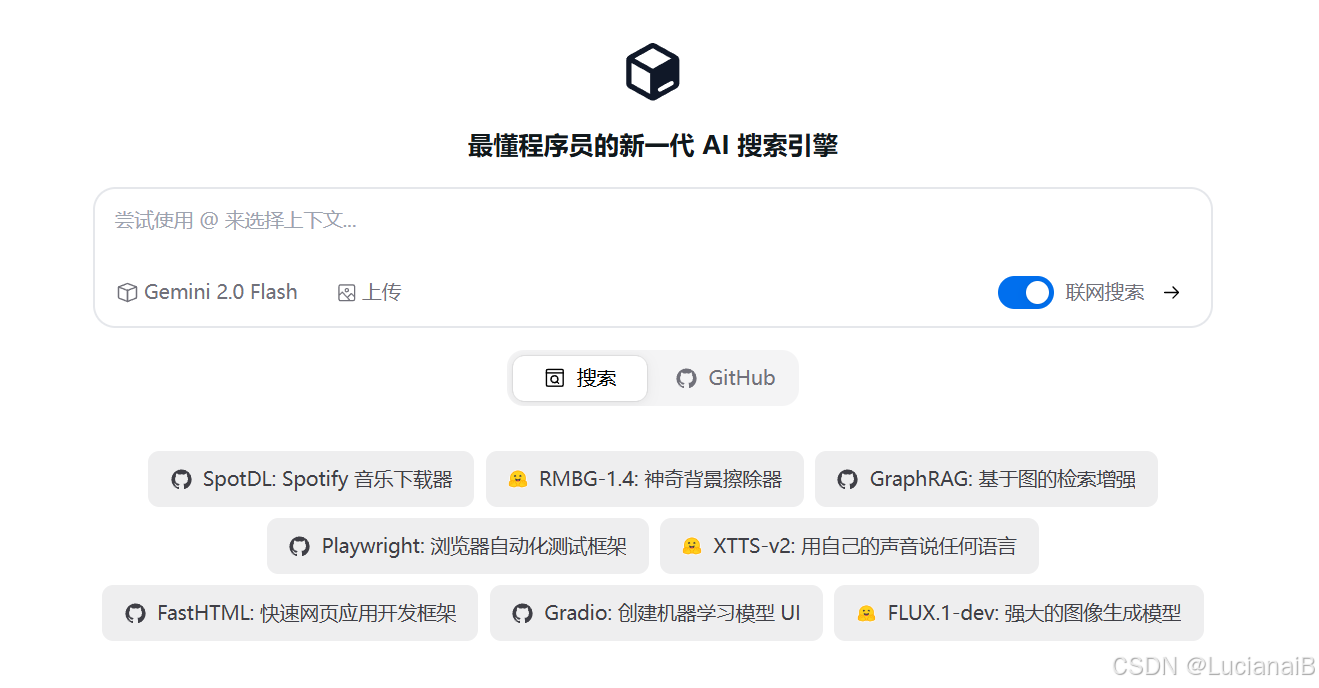Choose RMBG-1.4: 神奇背景擦除器 suggestion
1319x688 pixels.
pyautogui.click(x=645, y=479)
